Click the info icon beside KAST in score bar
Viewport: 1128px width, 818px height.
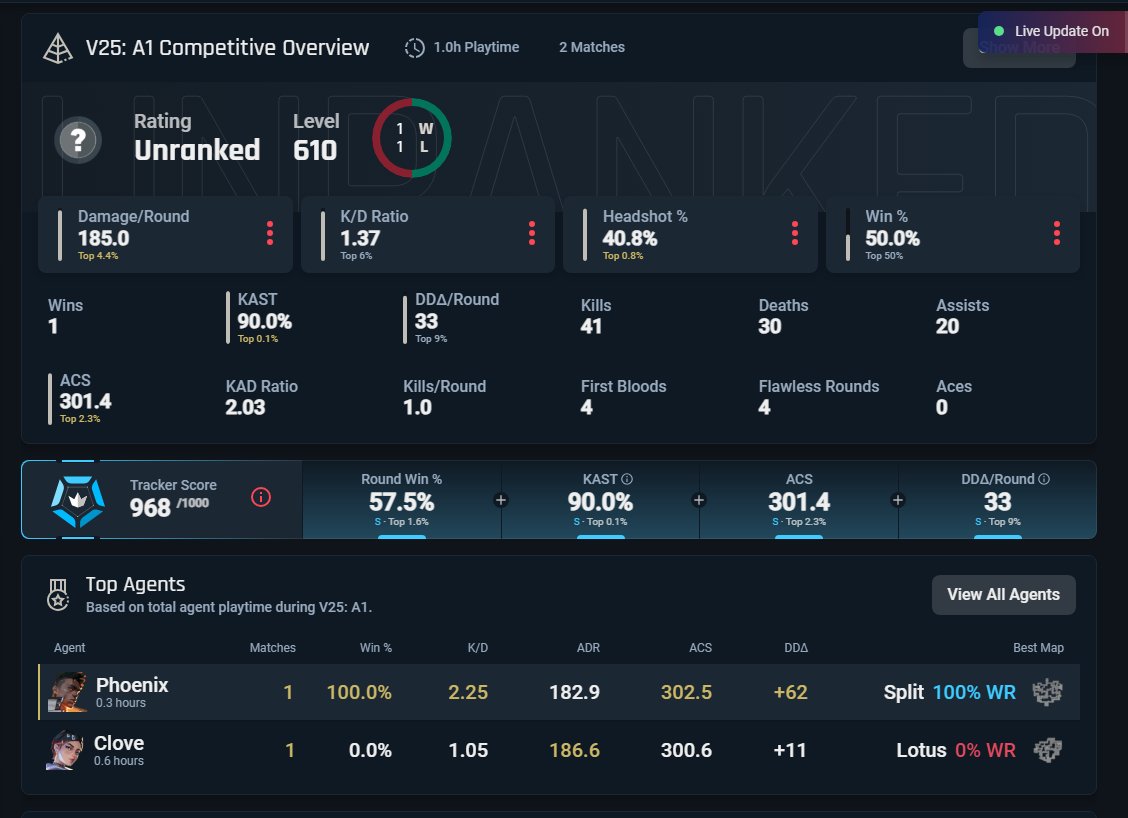tap(627, 479)
